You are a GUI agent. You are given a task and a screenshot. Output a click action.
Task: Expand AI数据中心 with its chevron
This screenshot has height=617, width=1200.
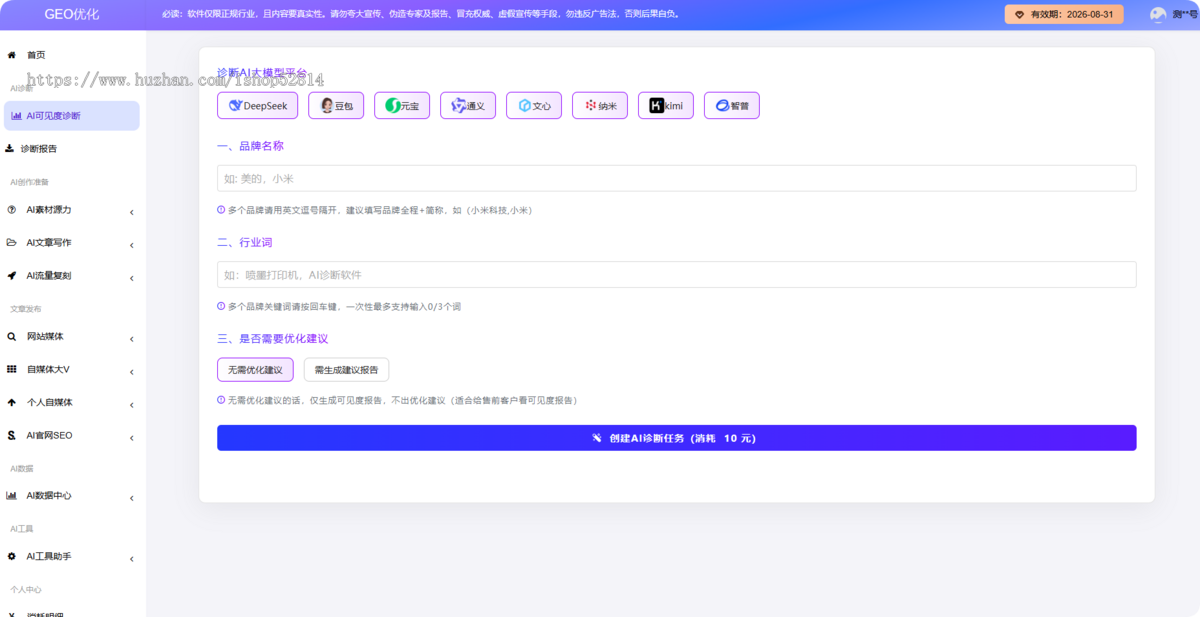coord(131,497)
